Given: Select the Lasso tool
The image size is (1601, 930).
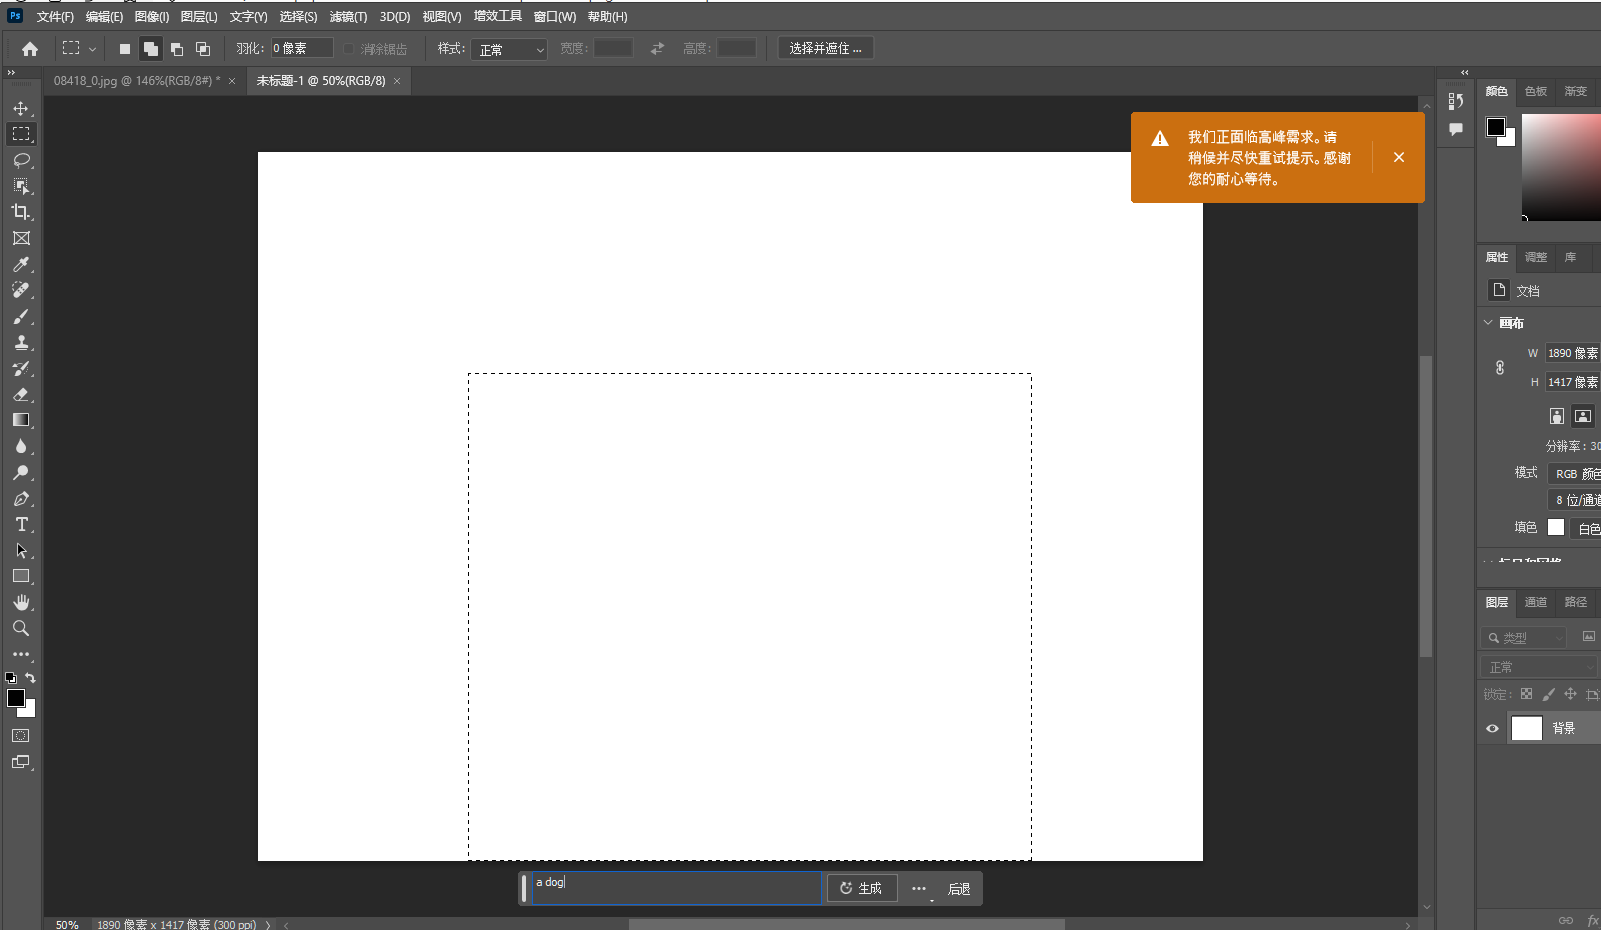Looking at the screenshot, I should 21,160.
